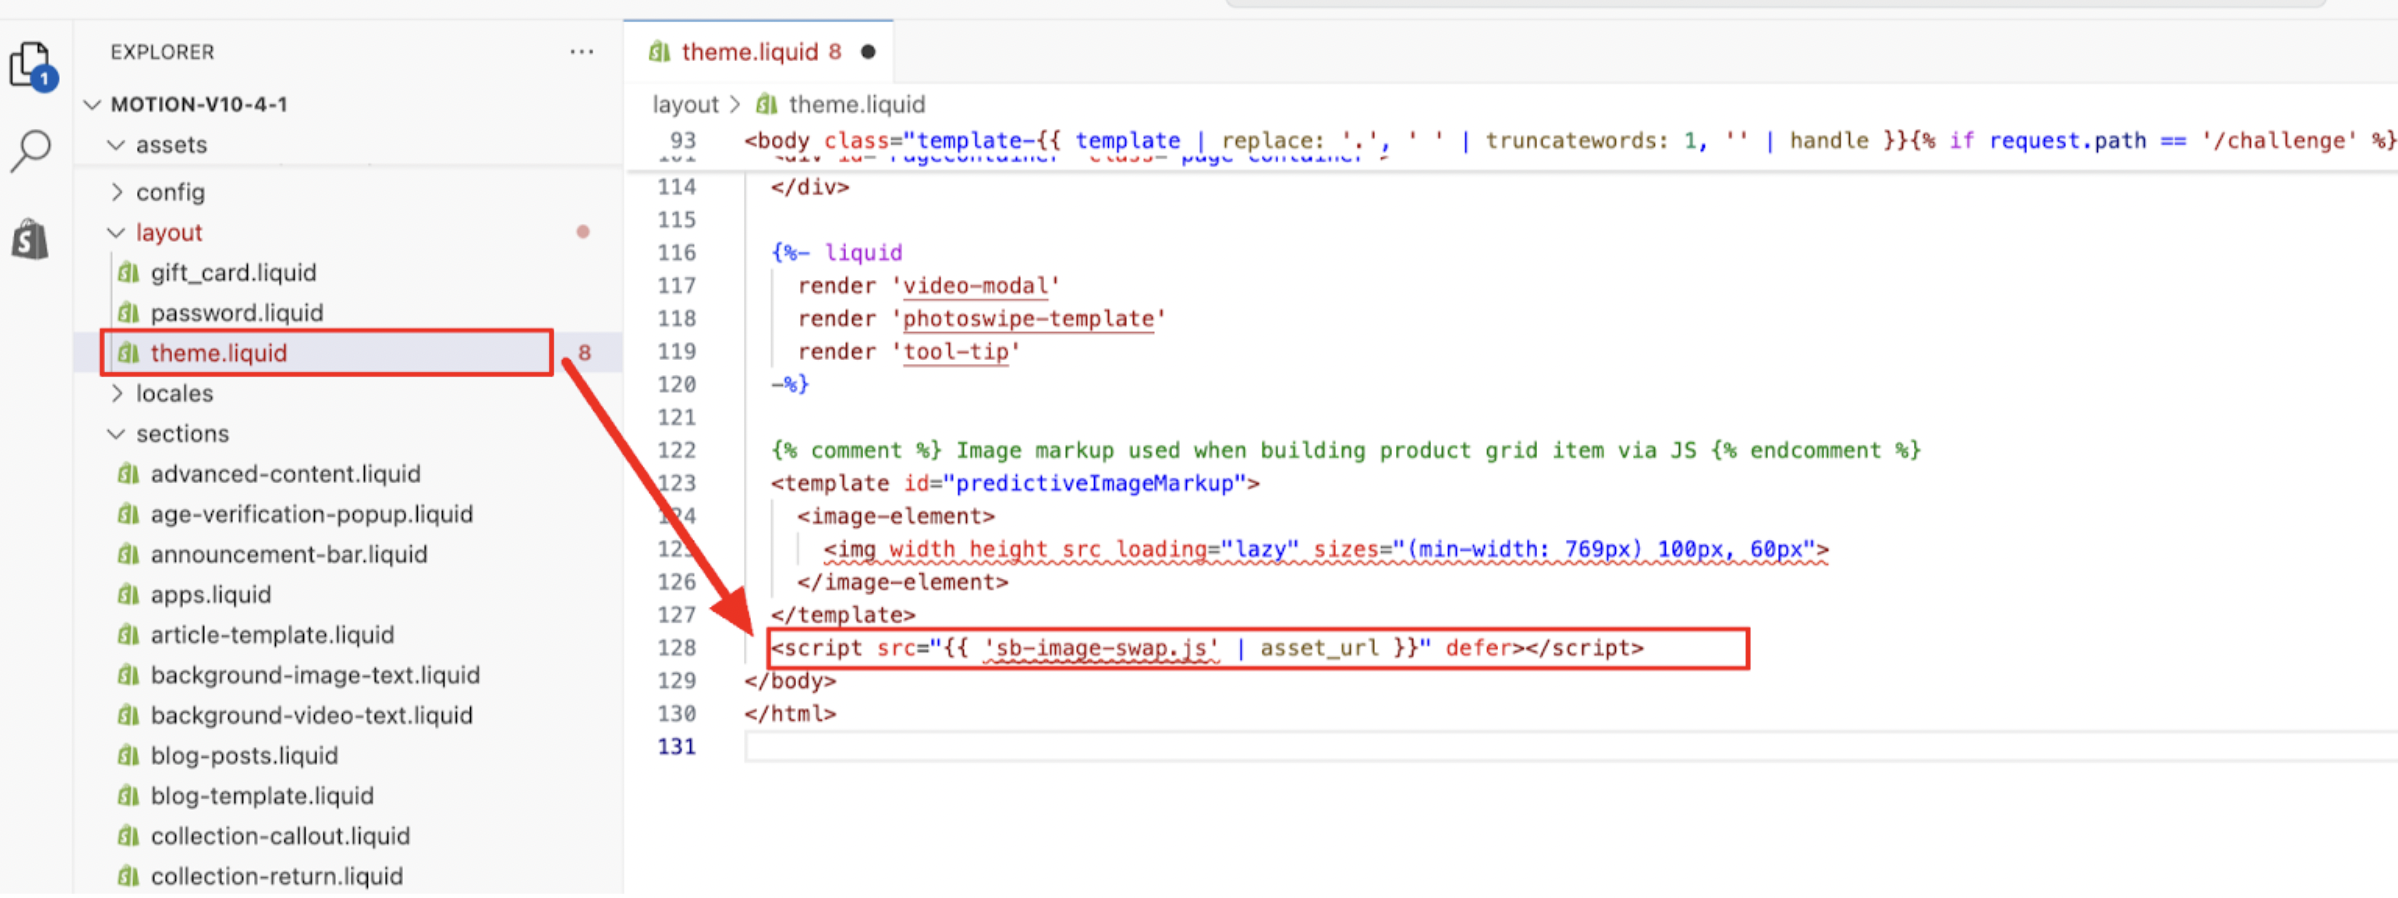Click Shopify icon in breadcrumb beside theme.liquid
Screen dimensions: 2398x898
767,104
